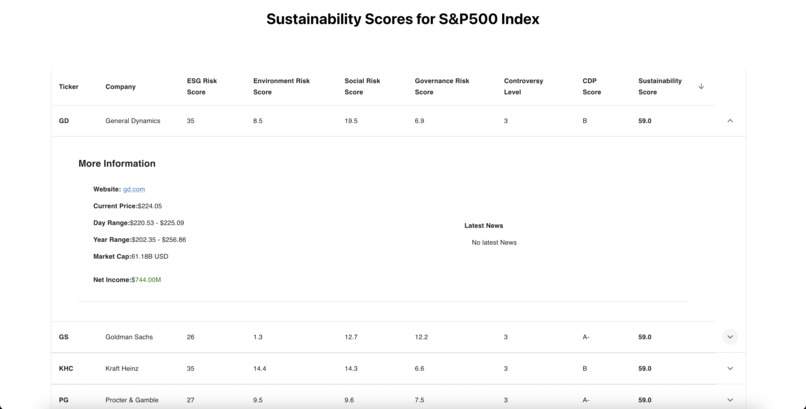Click Goldman Sachs CDP score A-
The height and width of the screenshot is (409, 806).
pos(586,337)
